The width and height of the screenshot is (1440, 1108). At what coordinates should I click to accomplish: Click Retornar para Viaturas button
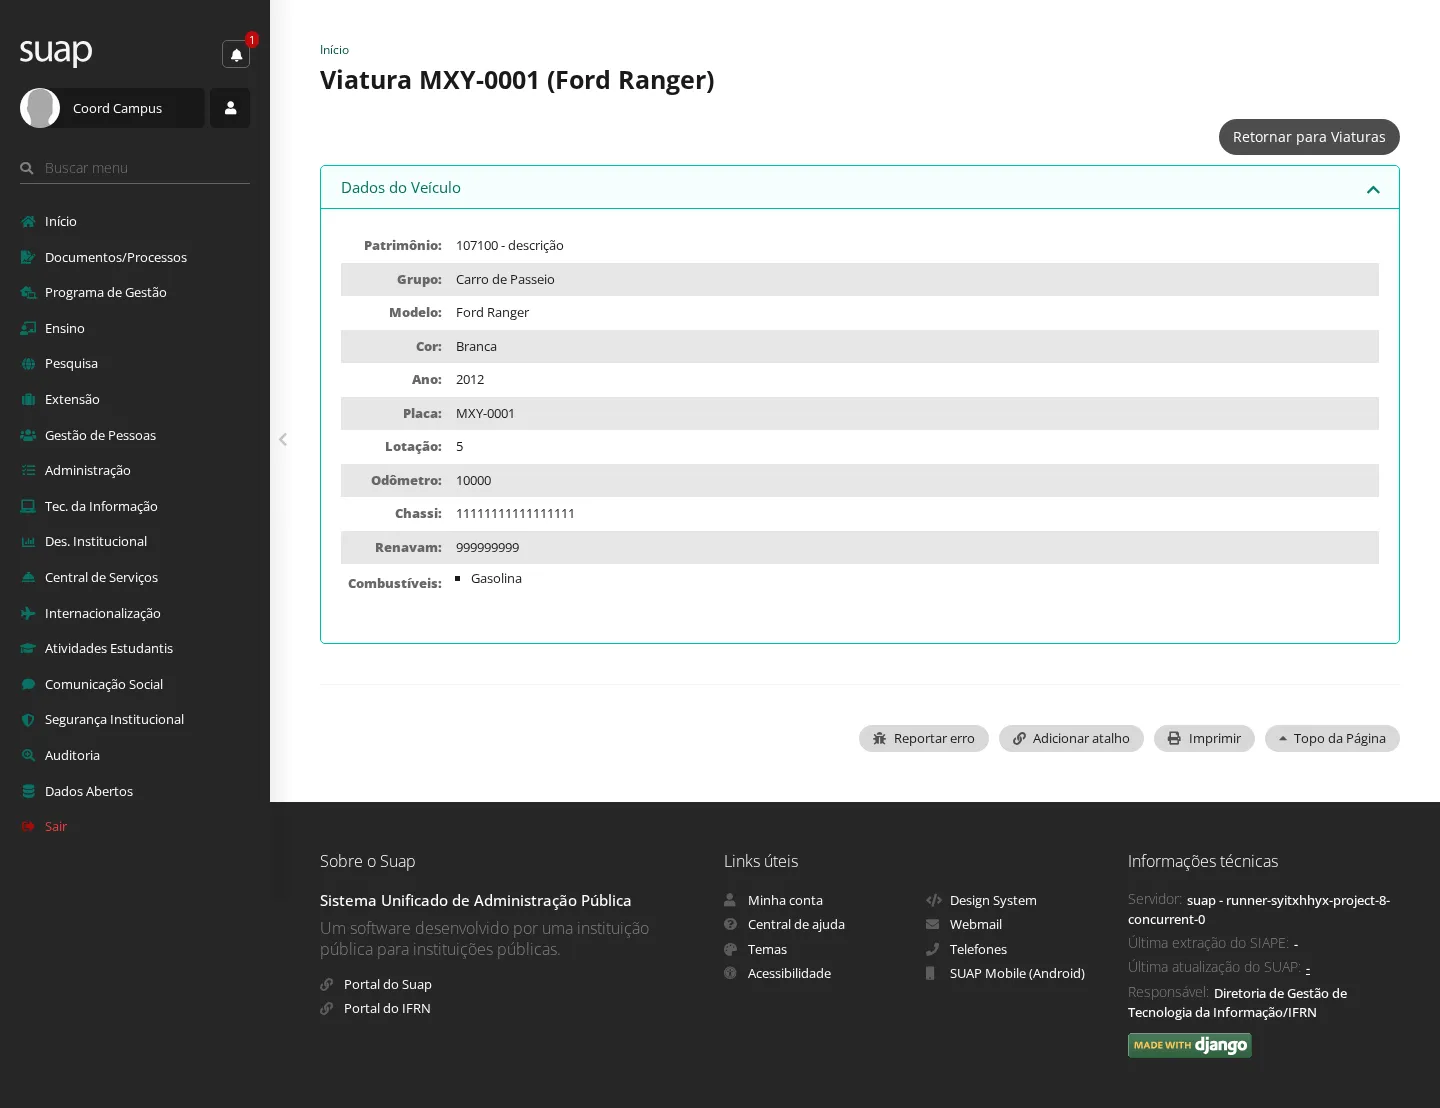tap(1309, 137)
